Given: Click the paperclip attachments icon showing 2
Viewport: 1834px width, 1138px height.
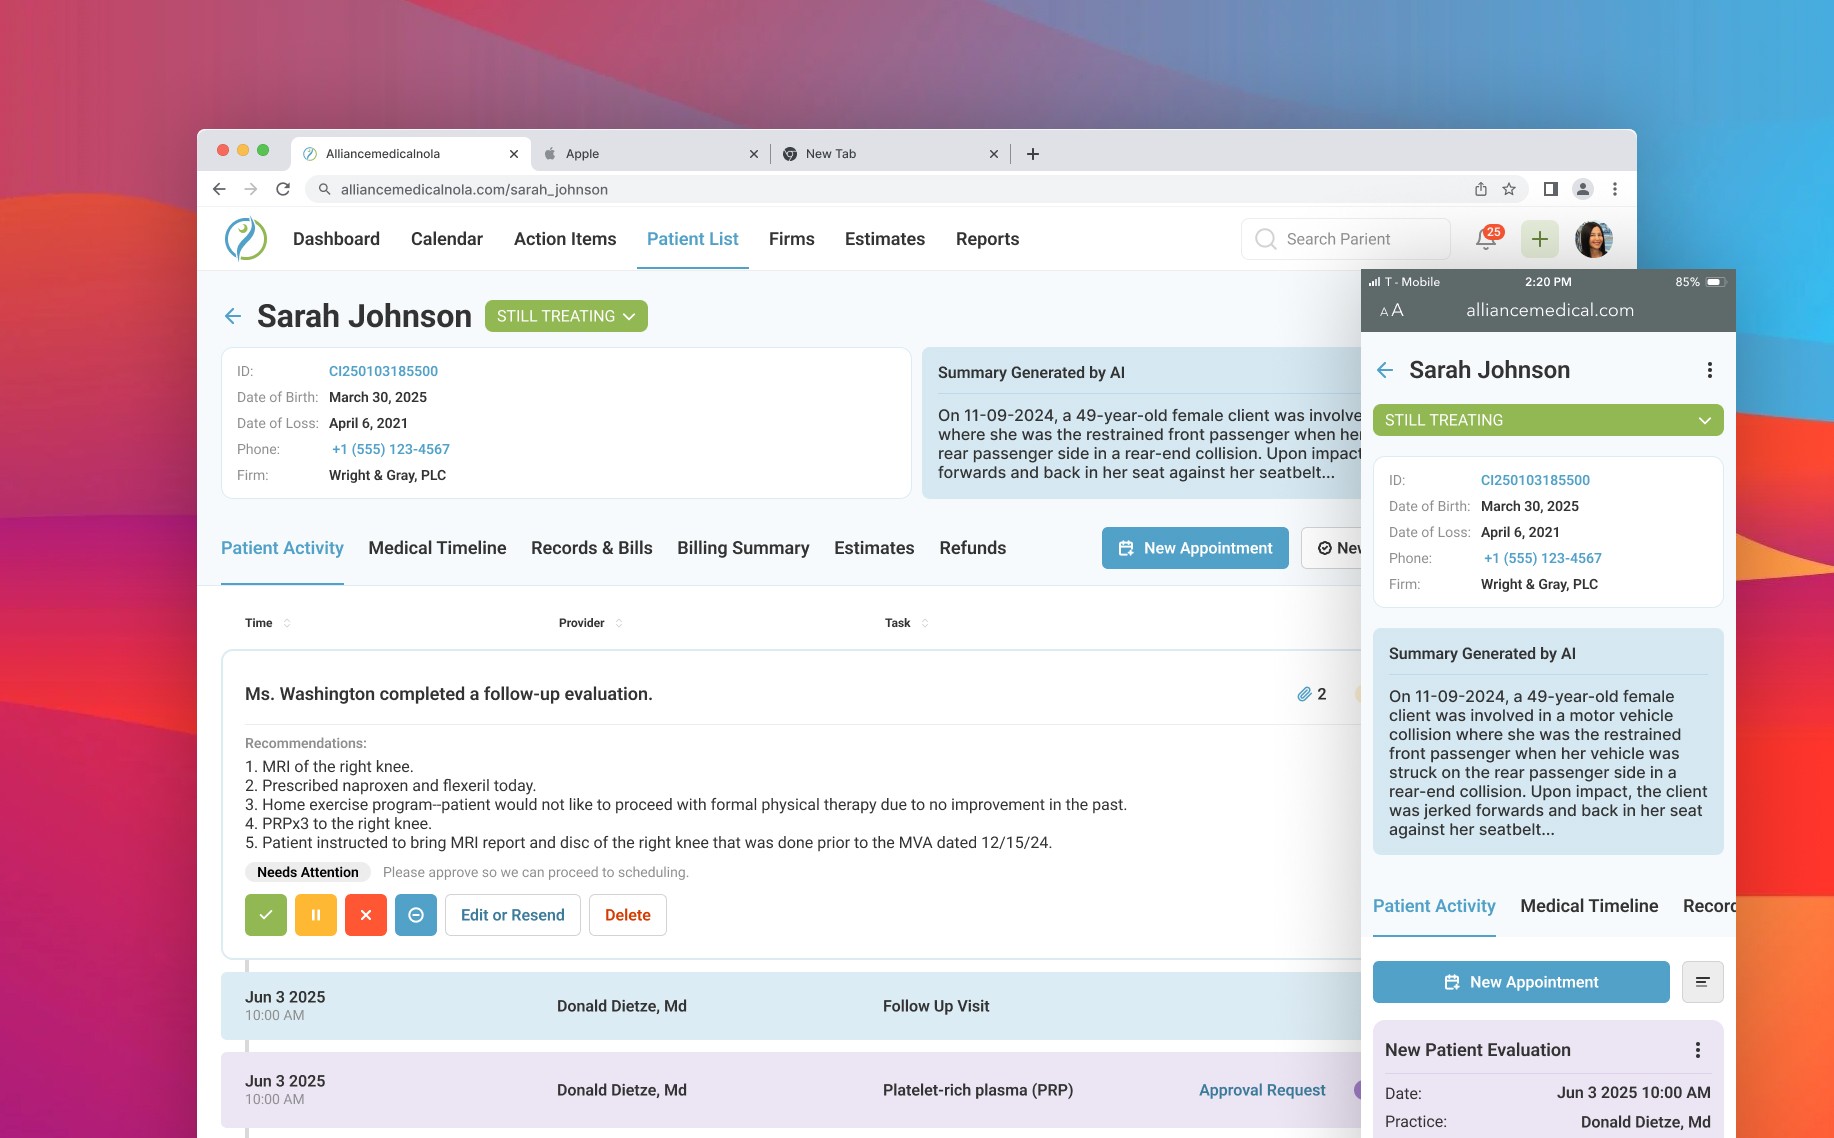Looking at the screenshot, I should [1305, 694].
